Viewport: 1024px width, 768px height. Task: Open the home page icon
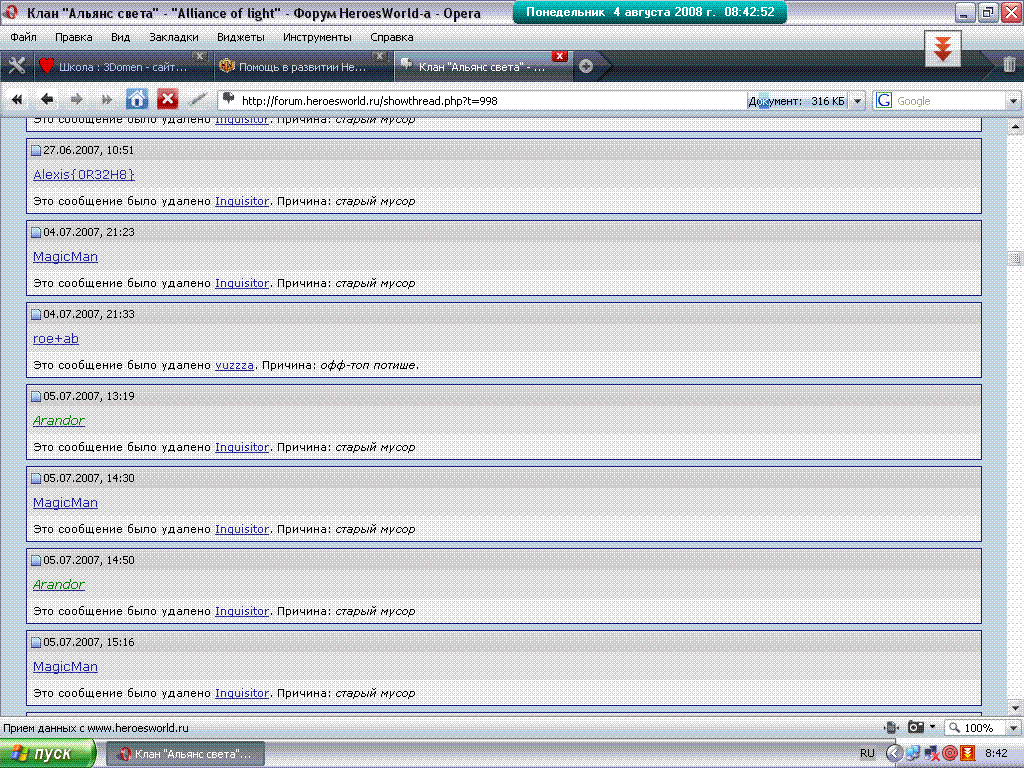click(x=136, y=99)
